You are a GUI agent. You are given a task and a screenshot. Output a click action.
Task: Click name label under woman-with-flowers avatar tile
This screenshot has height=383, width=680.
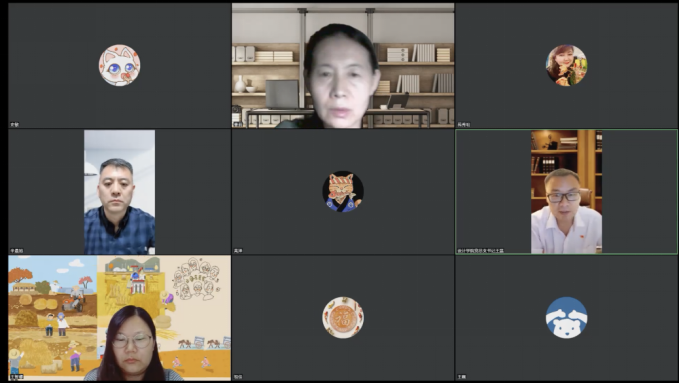464,124
